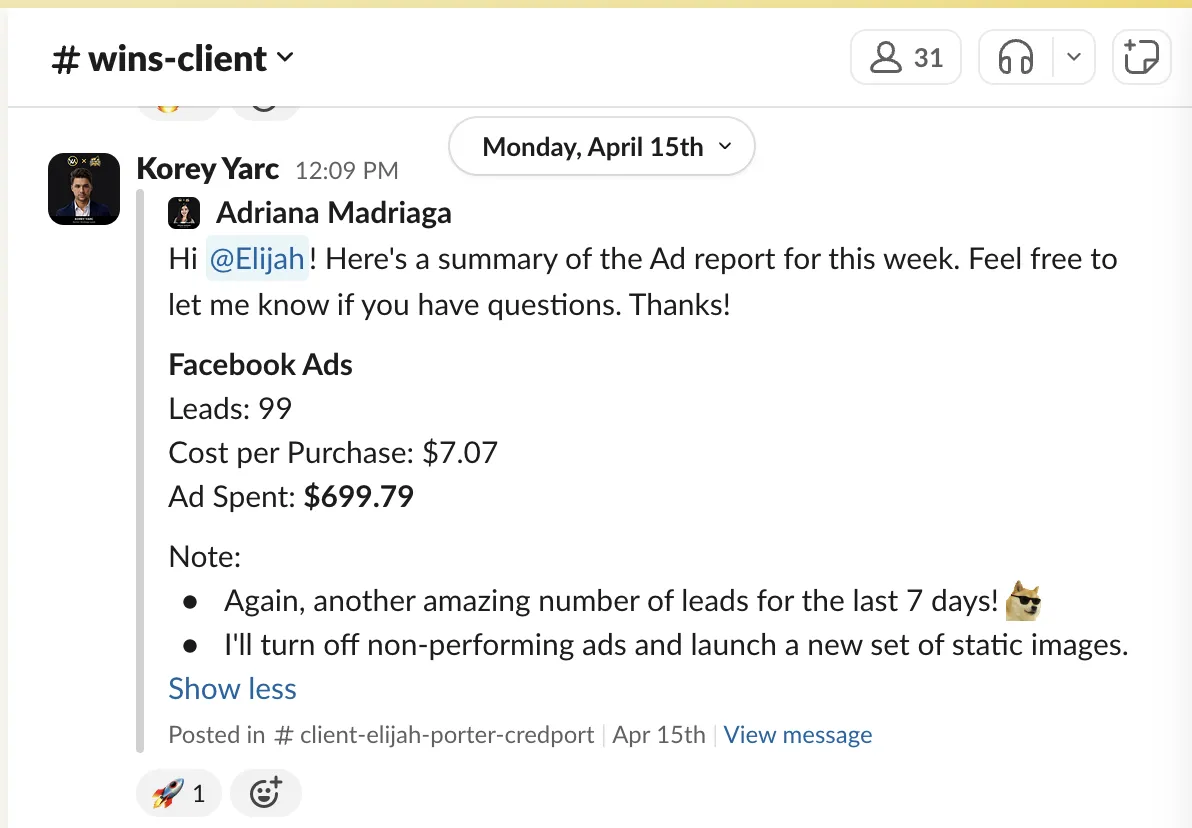Click the sunglasses doge emoji
1192x828 pixels.
[x=1022, y=601]
